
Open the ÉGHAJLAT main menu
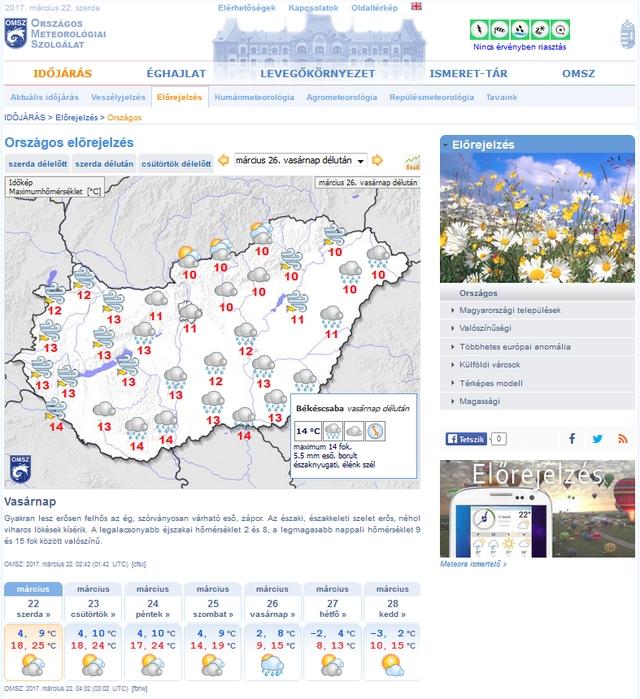point(176,74)
